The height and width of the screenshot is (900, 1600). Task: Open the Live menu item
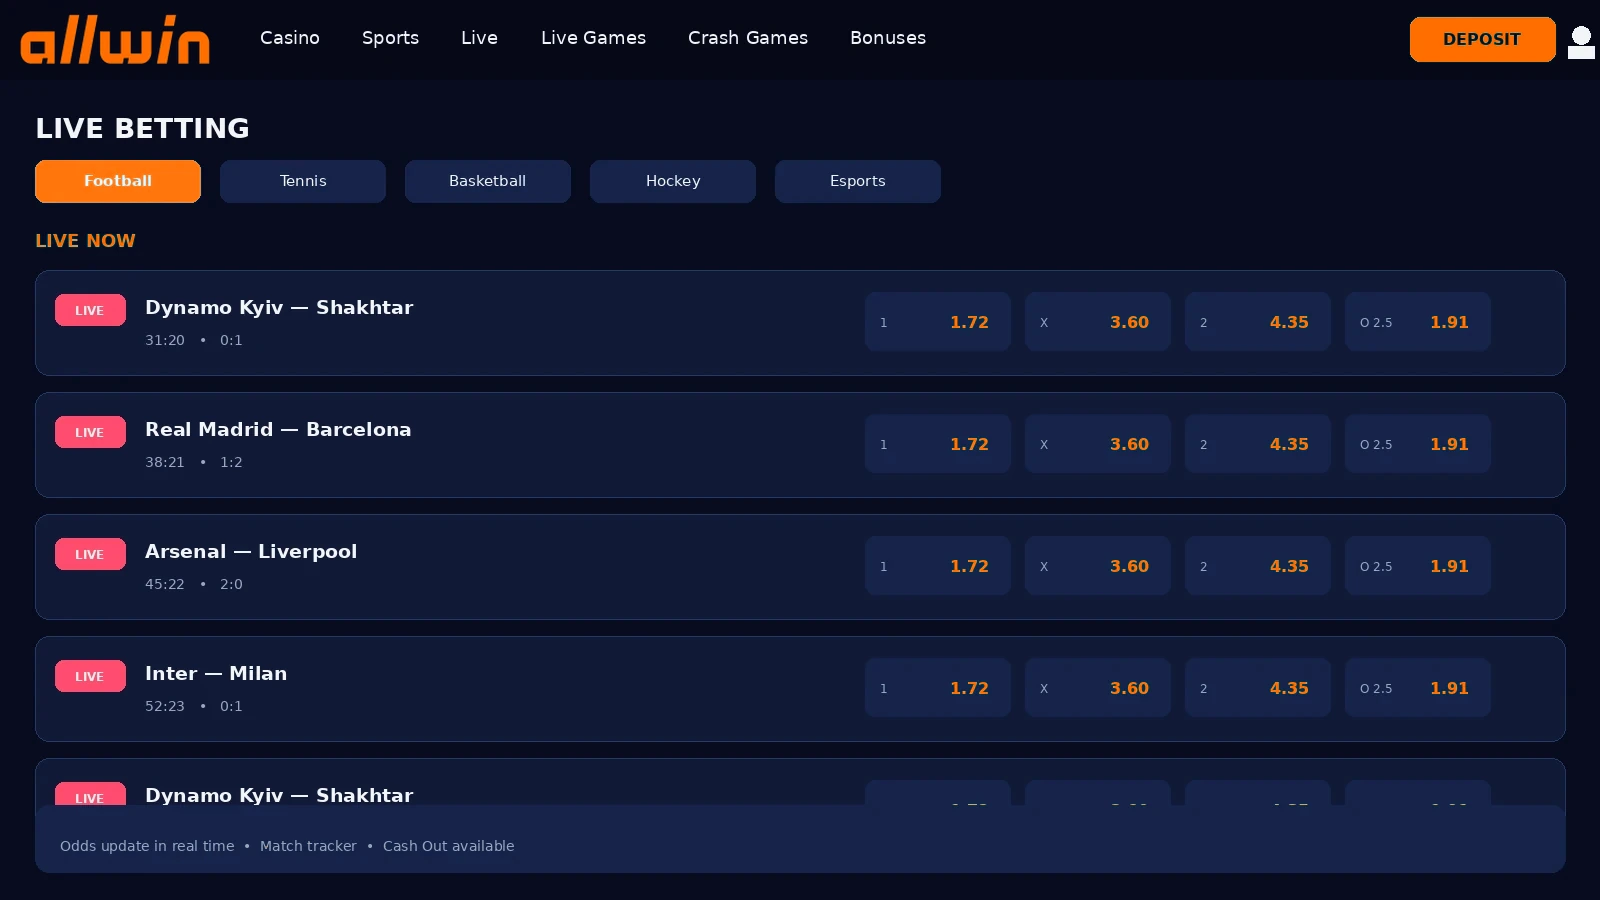coord(479,38)
